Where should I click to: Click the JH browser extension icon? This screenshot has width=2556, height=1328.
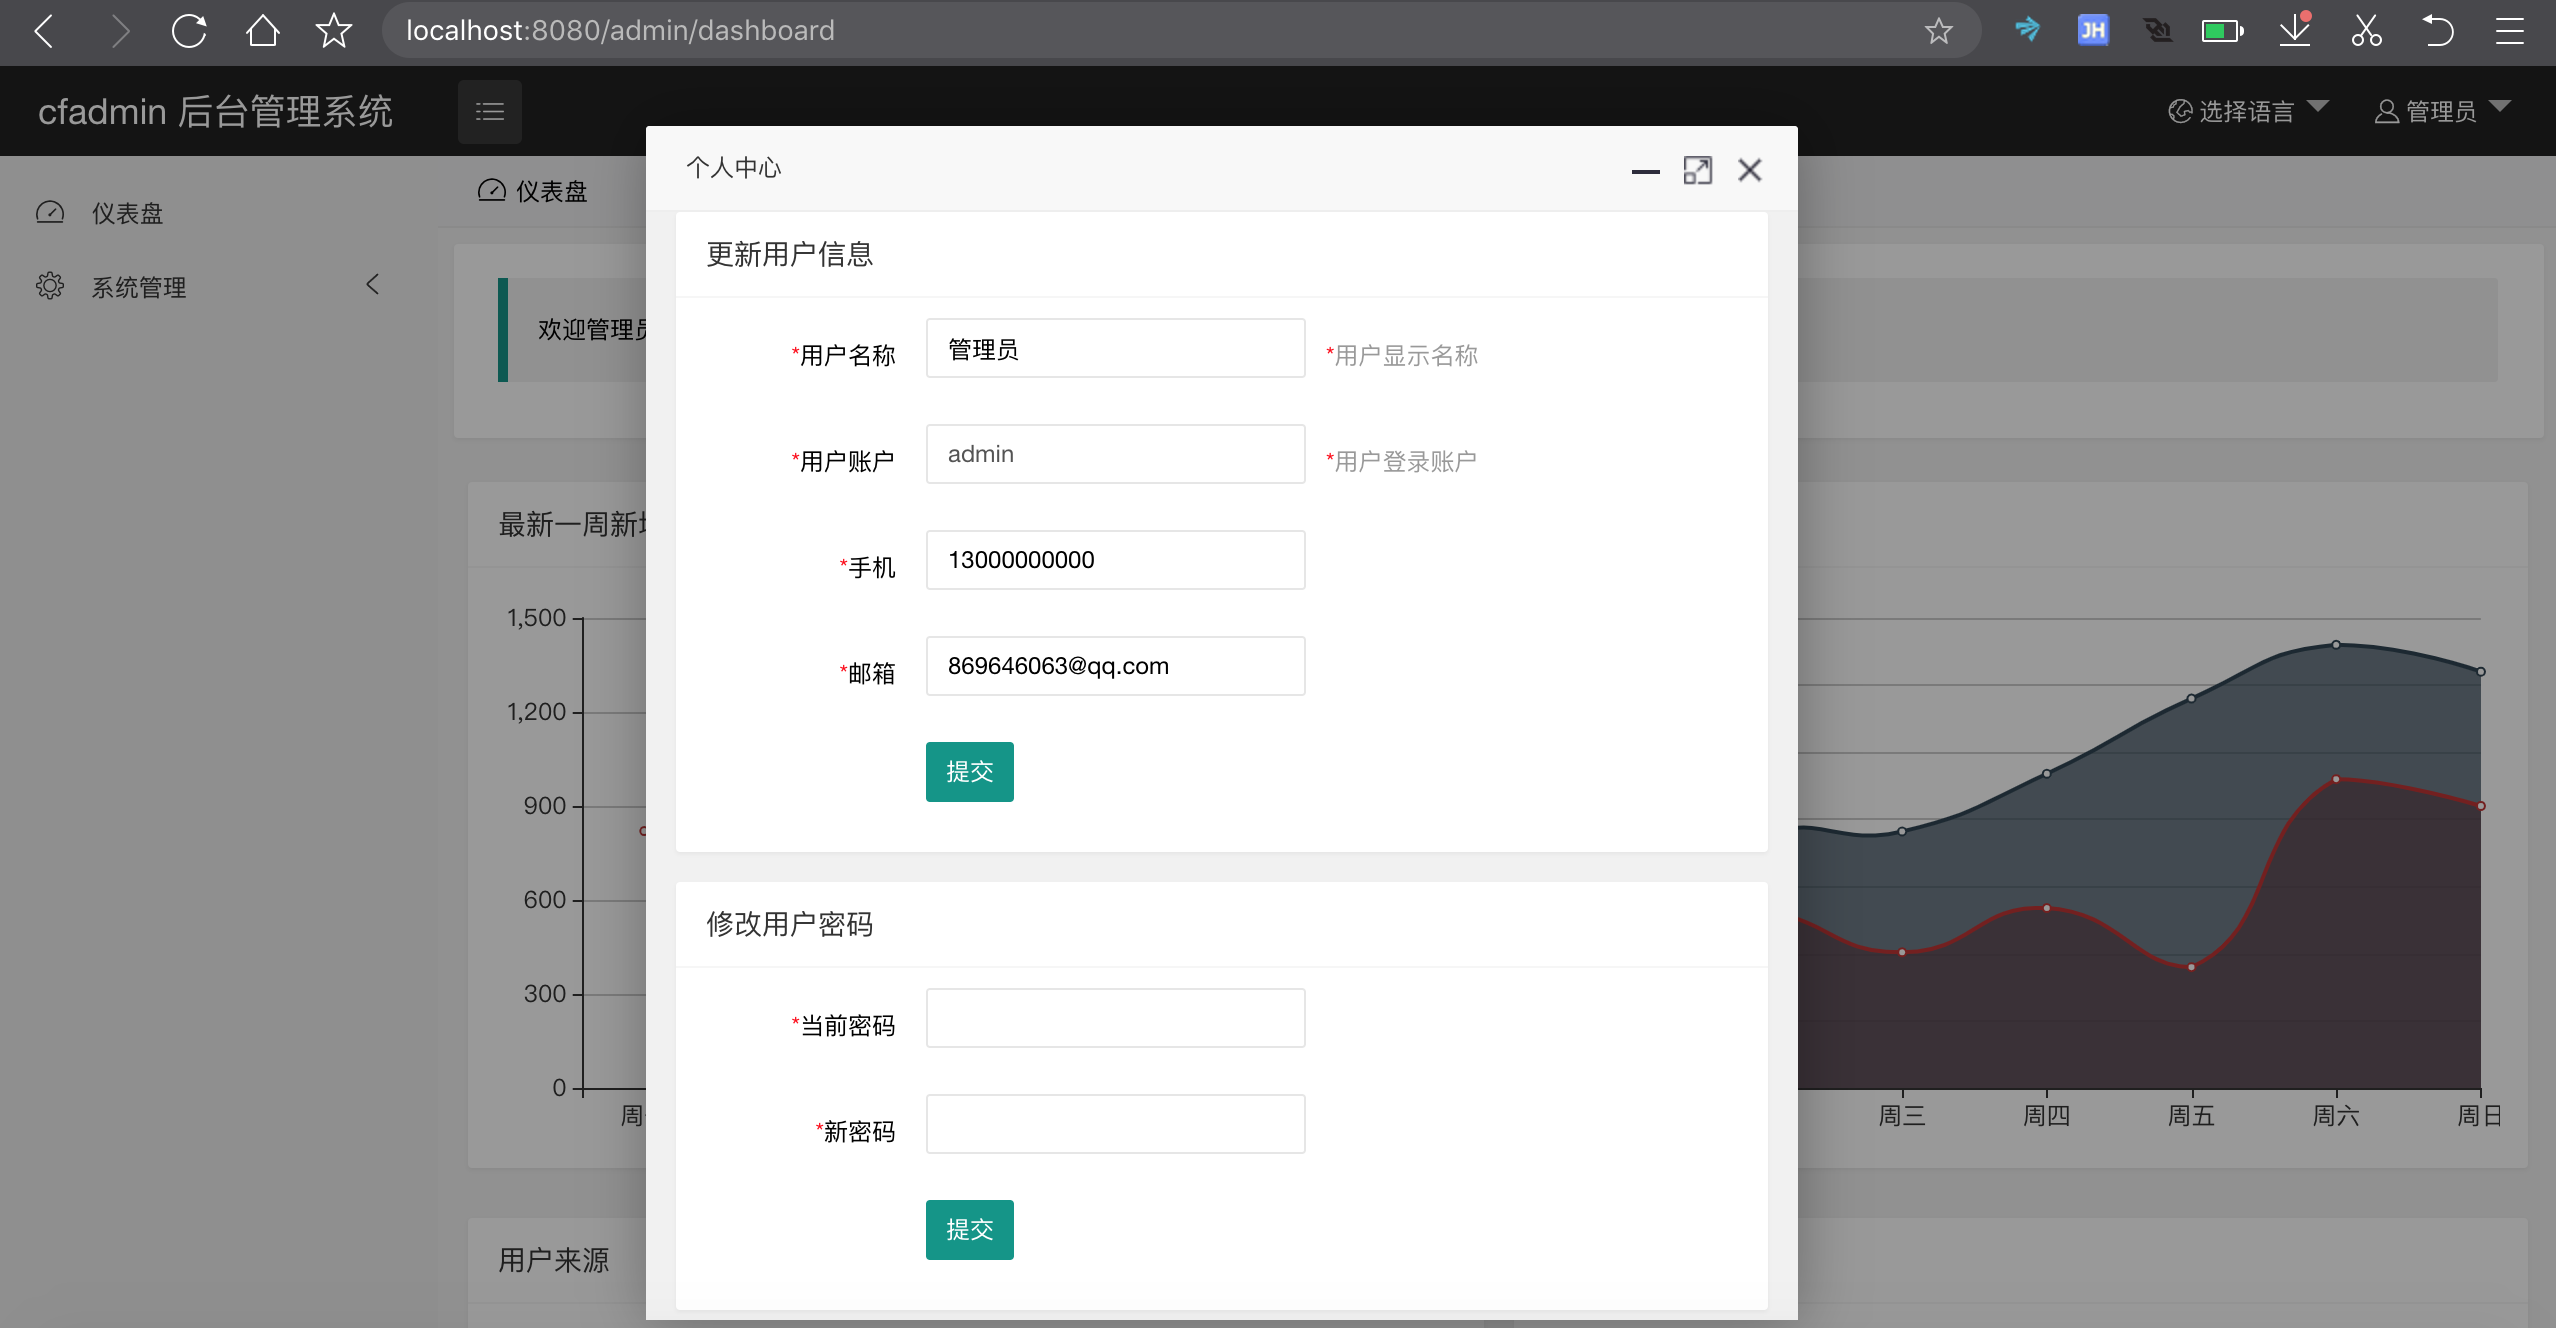[x=2092, y=31]
